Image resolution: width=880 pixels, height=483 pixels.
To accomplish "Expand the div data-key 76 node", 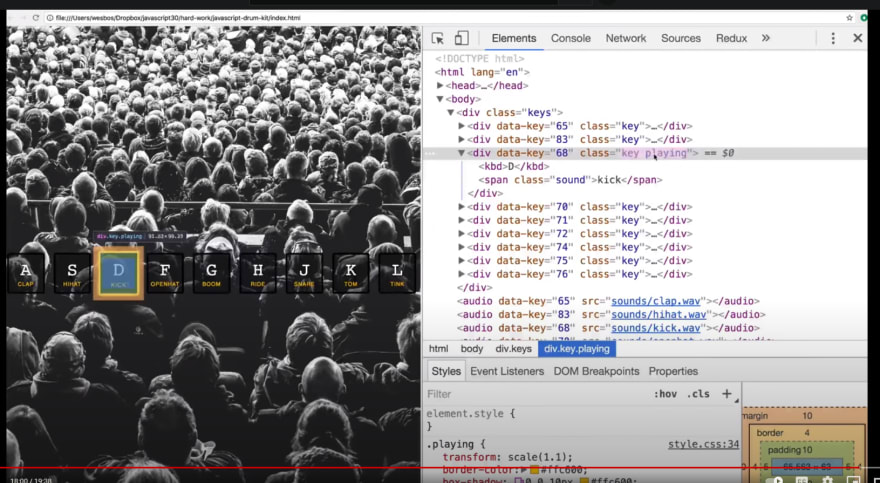I will tap(462, 274).
